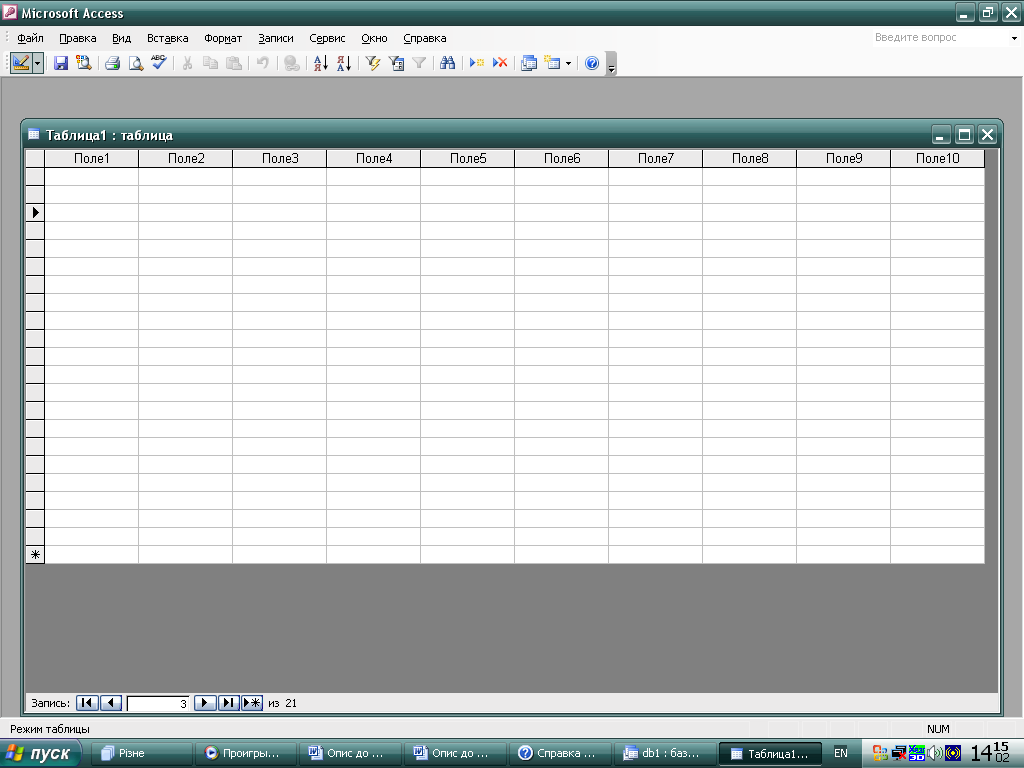Add a new record via toolbar icon
1024x768 pixels.
(x=477, y=63)
